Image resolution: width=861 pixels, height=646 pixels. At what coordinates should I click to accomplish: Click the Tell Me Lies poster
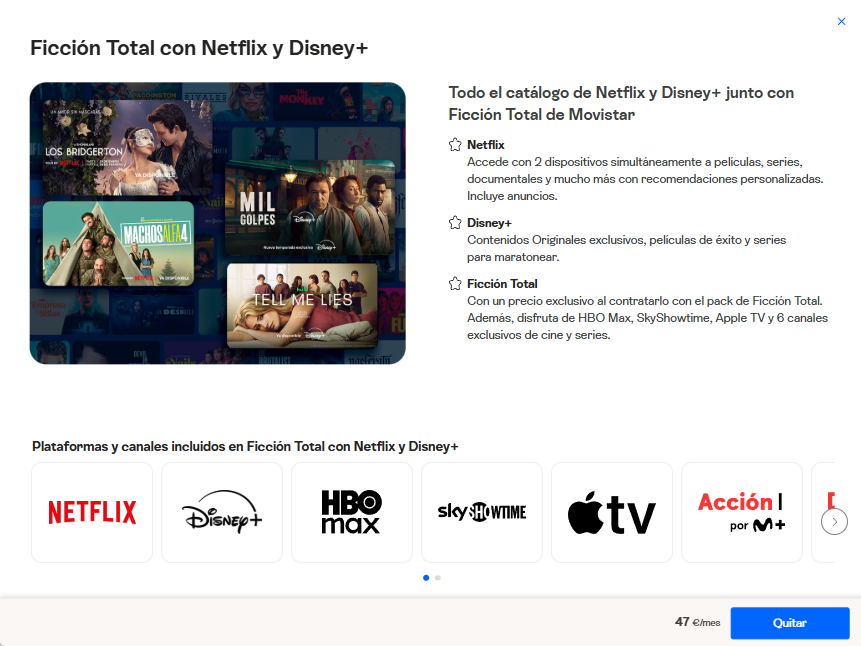(302, 305)
